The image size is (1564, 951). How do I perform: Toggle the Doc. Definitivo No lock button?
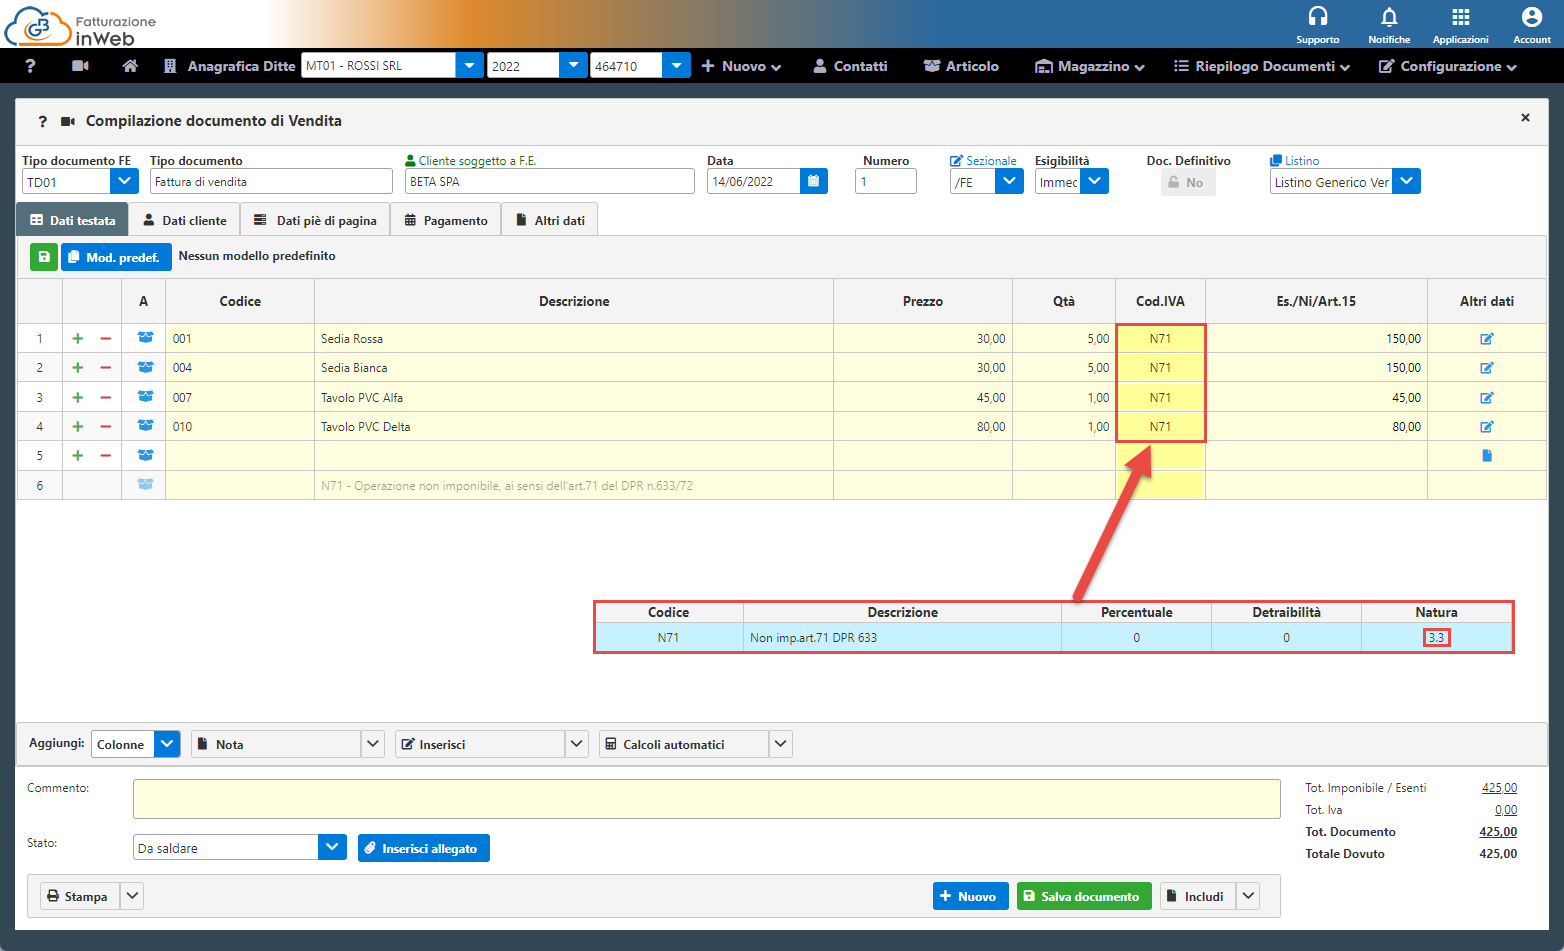tap(1187, 182)
